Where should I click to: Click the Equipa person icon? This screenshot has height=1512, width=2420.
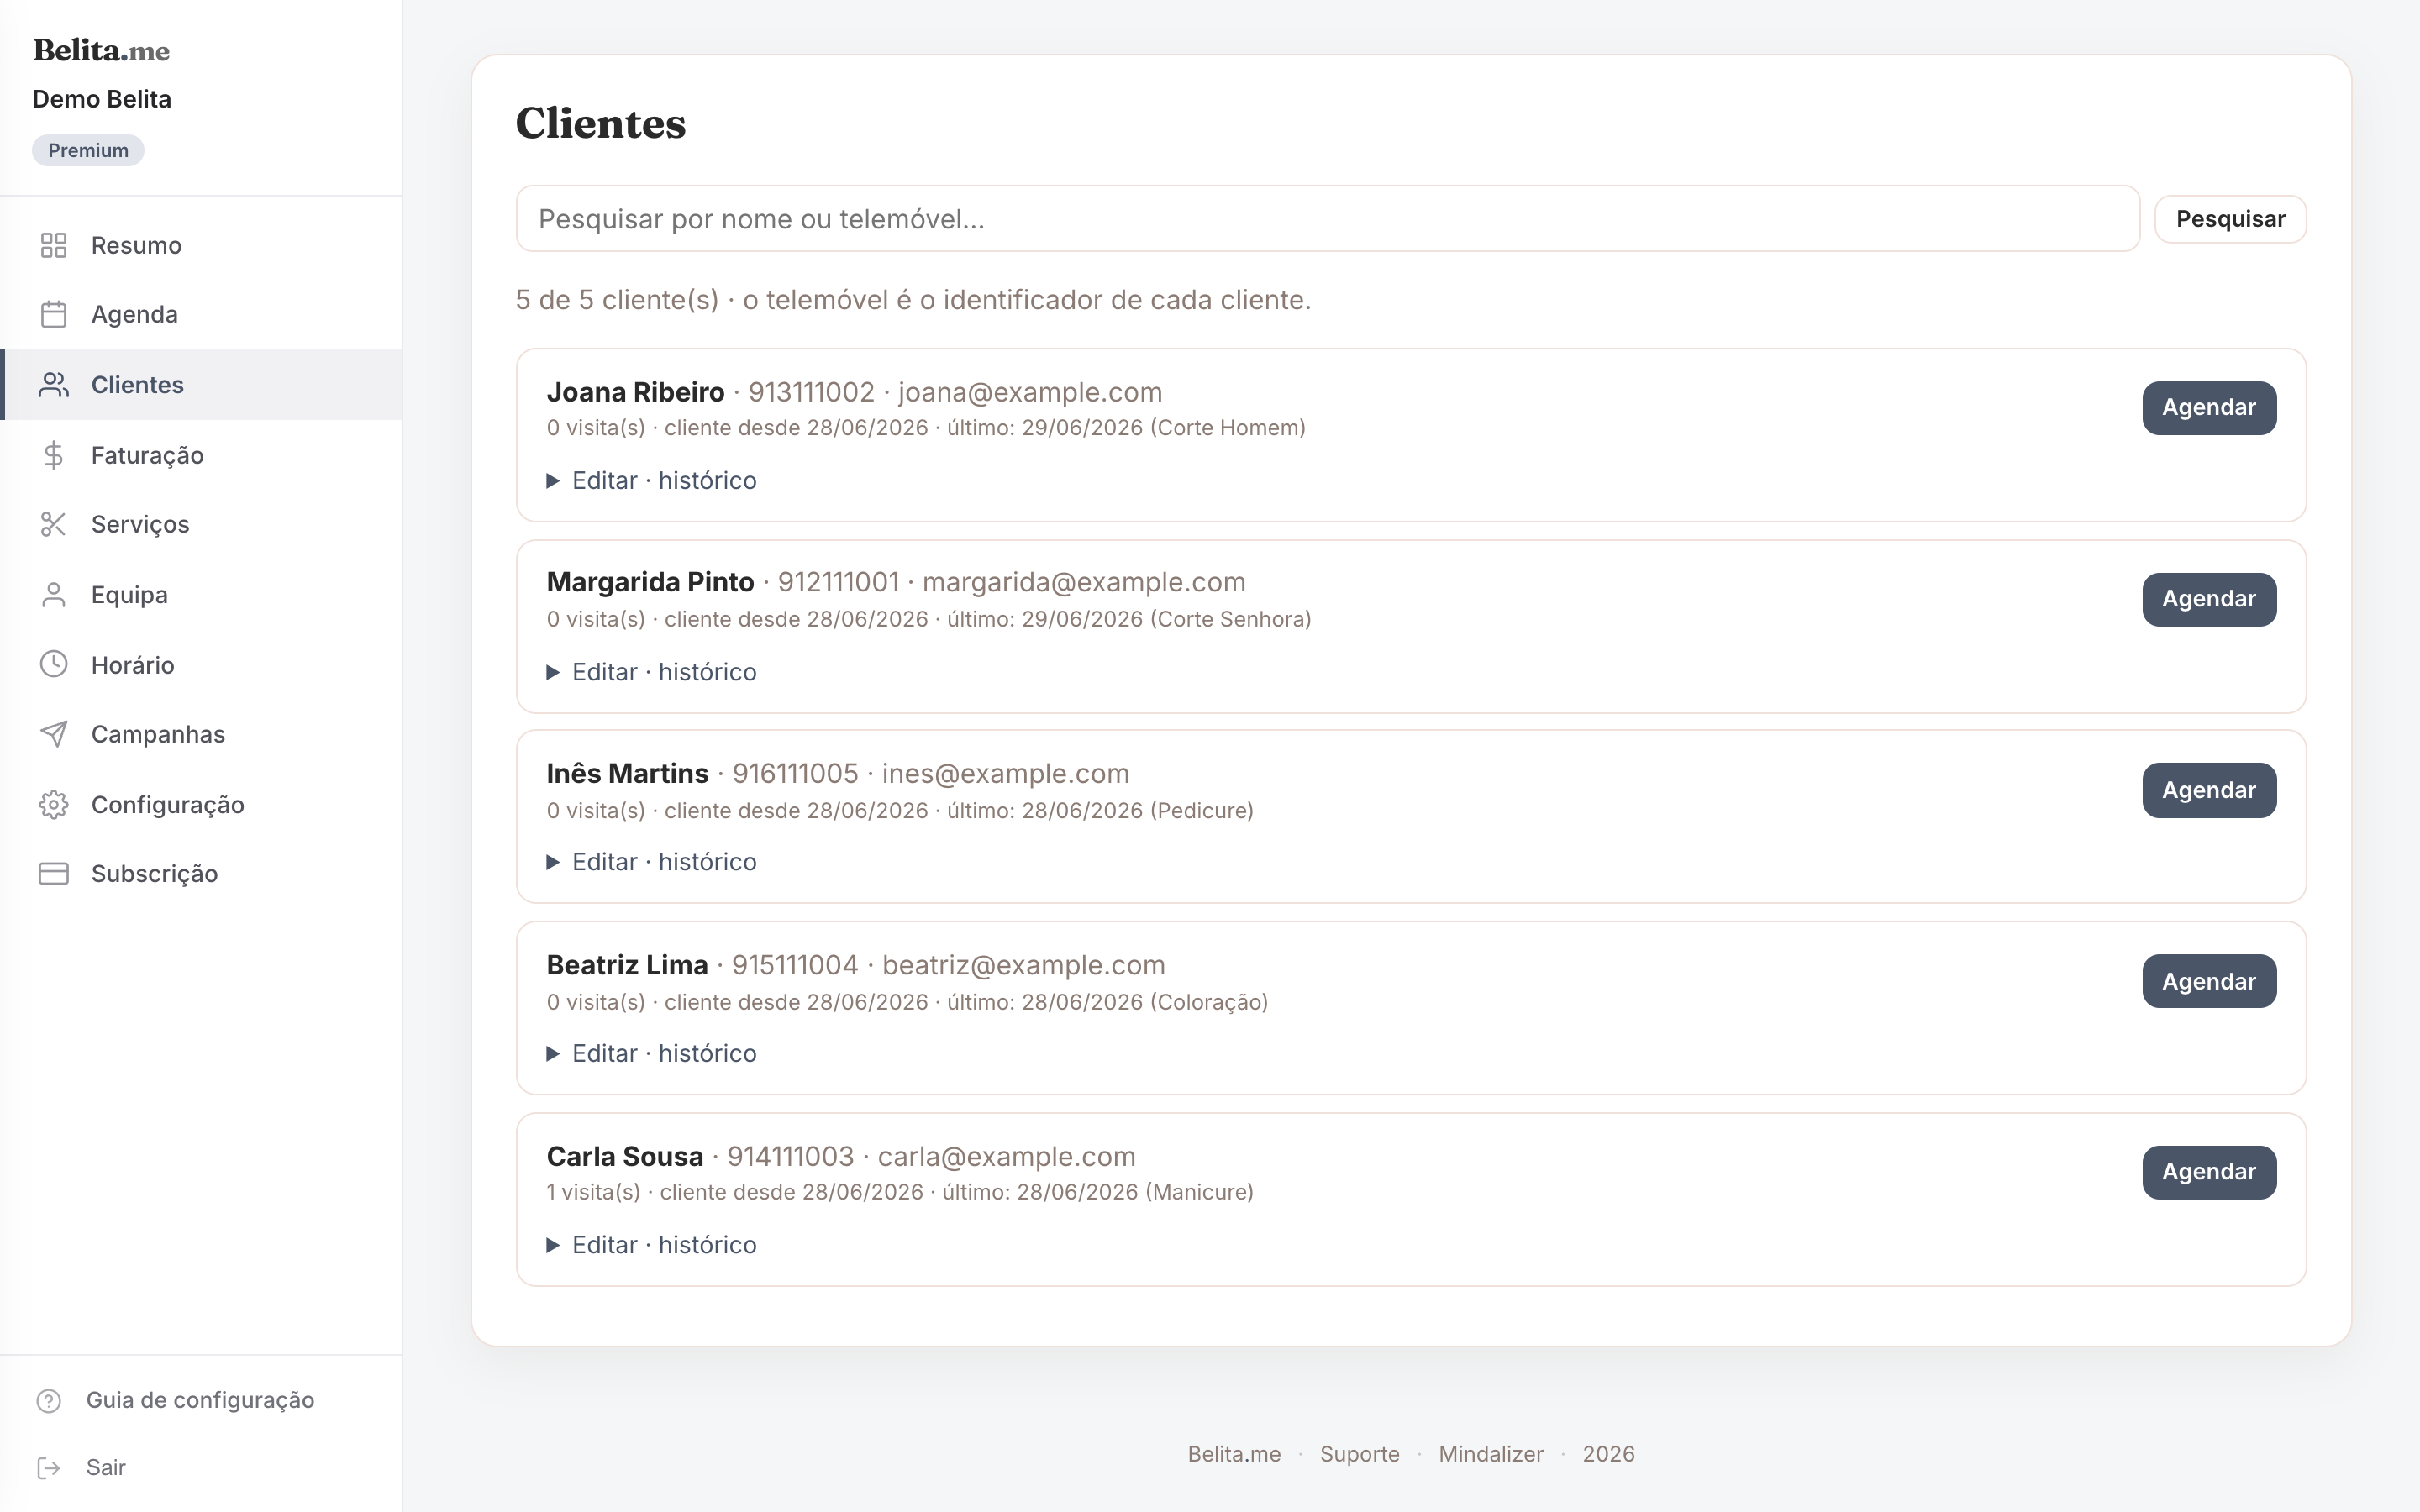(x=53, y=595)
